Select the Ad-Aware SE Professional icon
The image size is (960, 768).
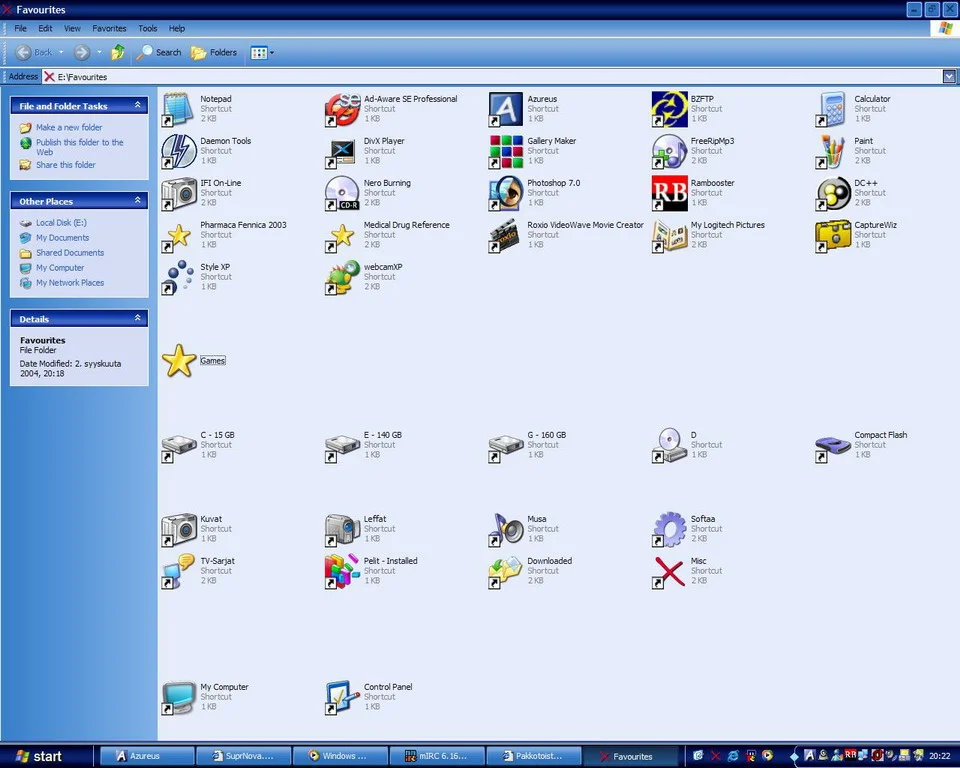click(x=342, y=109)
